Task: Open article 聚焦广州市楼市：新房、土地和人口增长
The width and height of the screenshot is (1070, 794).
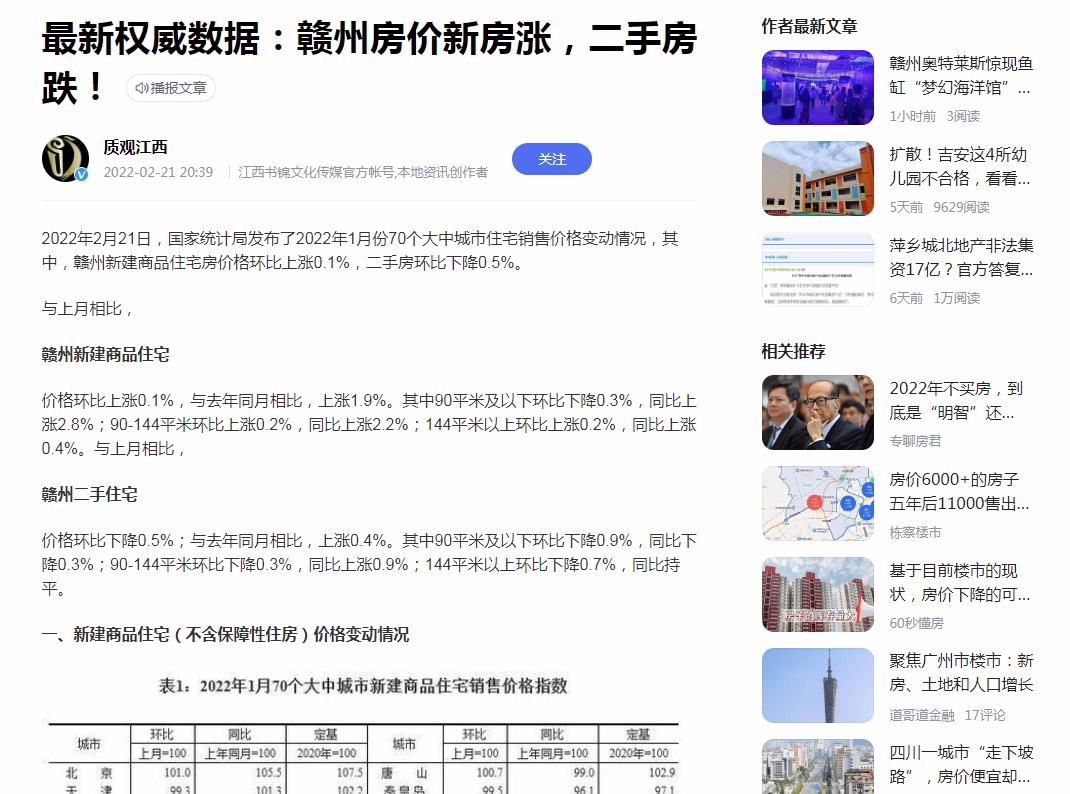Action: coord(961,673)
